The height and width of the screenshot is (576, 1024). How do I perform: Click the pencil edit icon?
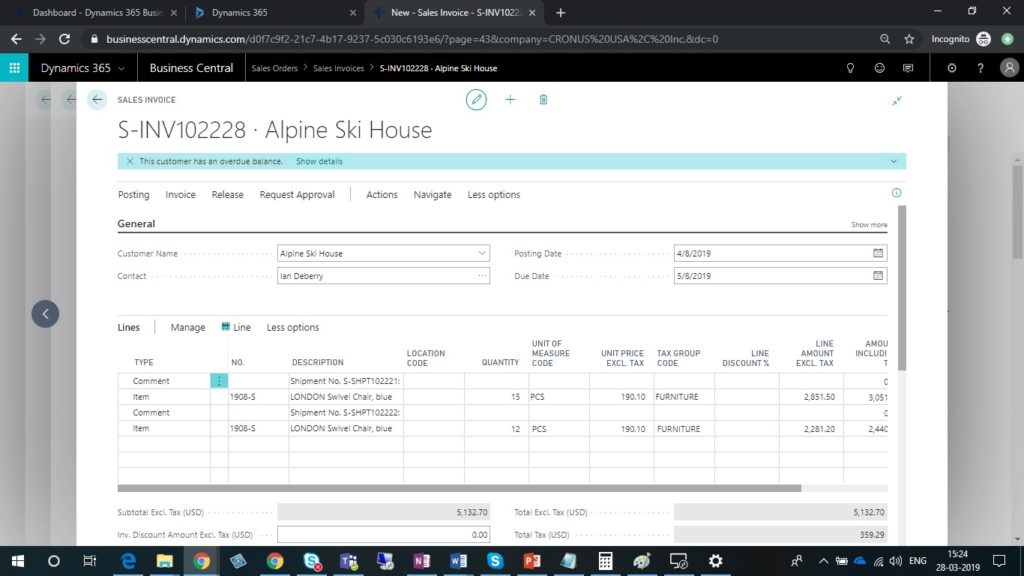(x=477, y=100)
